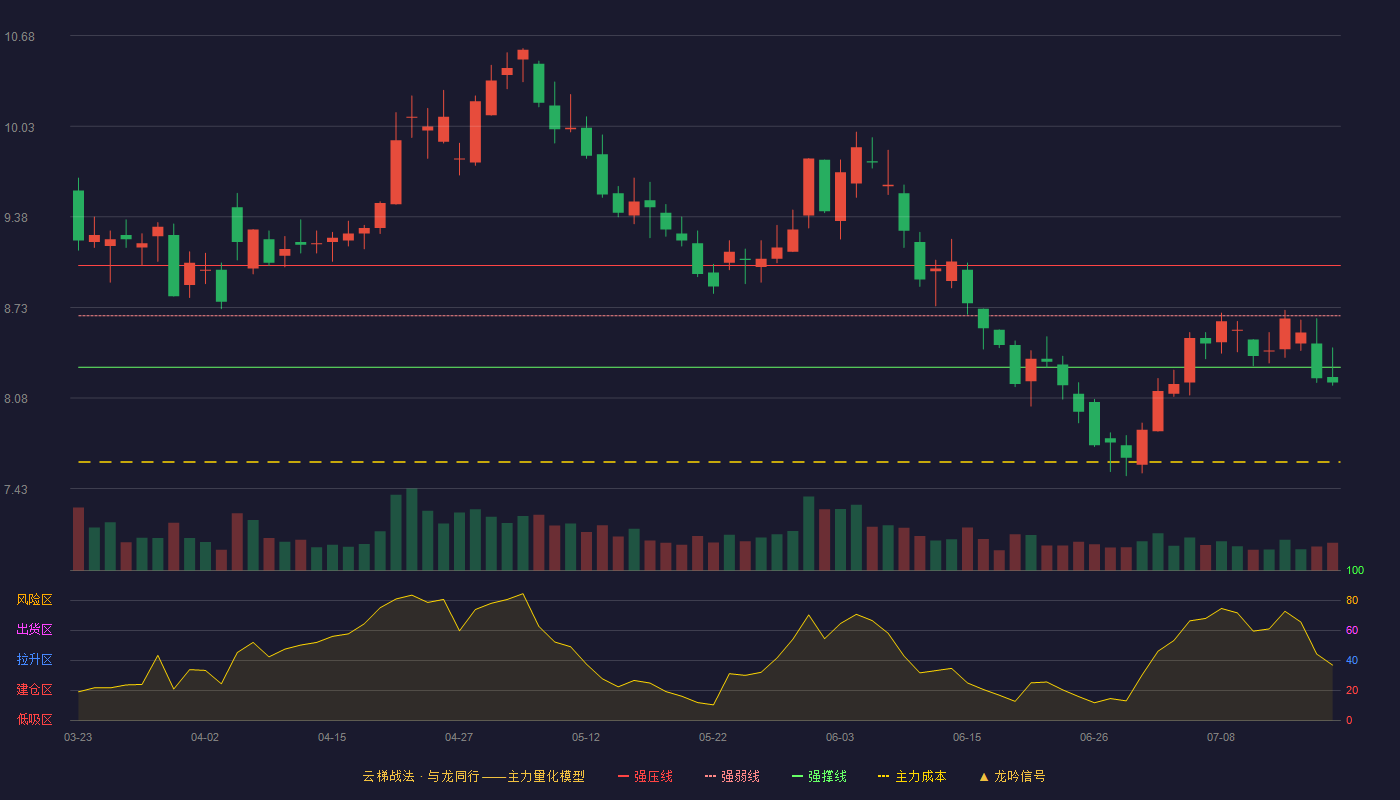The height and width of the screenshot is (800, 1400).
Task: Click the red 20 indicator axis value
Action: 1352,691
